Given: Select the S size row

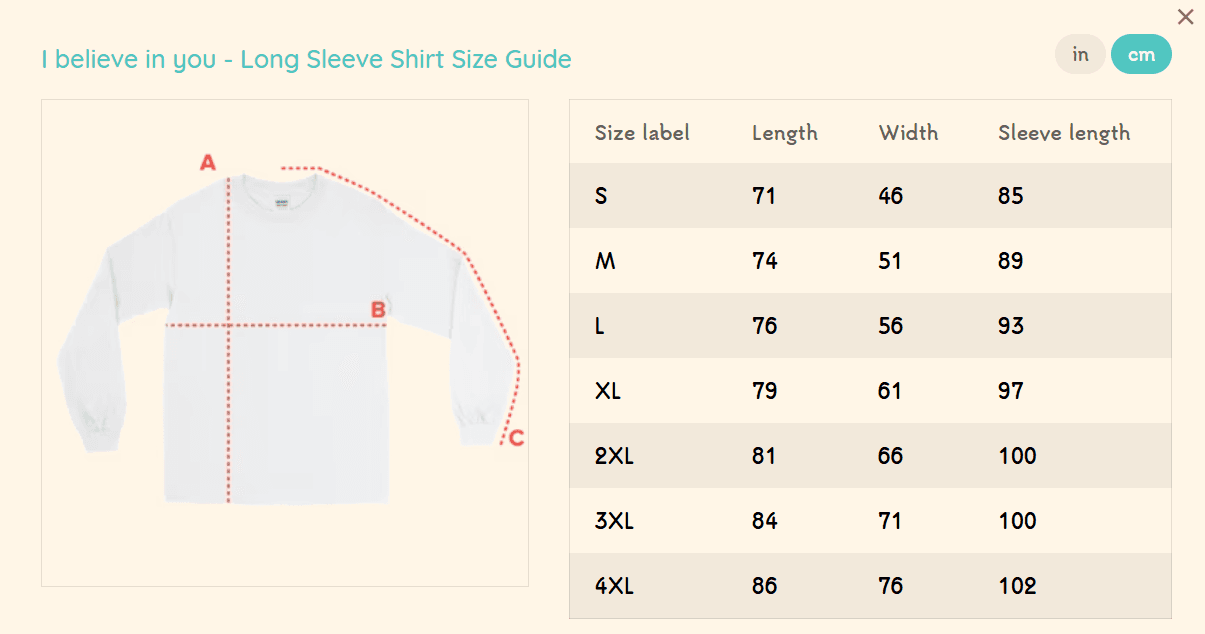Looking at the screenshot, I should pos(601,196).
